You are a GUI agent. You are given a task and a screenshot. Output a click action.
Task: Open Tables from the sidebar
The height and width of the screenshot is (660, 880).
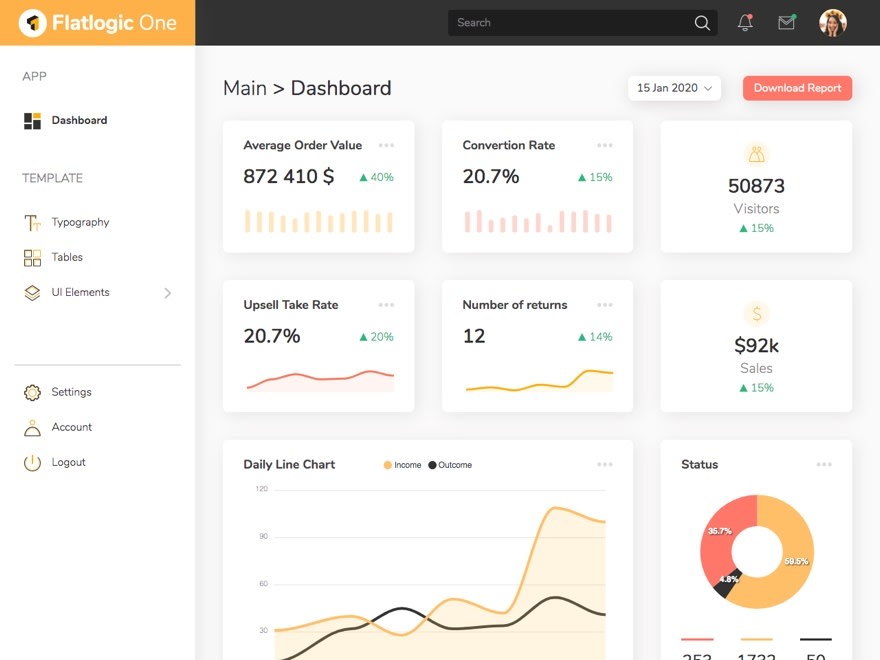coord(67,258)
